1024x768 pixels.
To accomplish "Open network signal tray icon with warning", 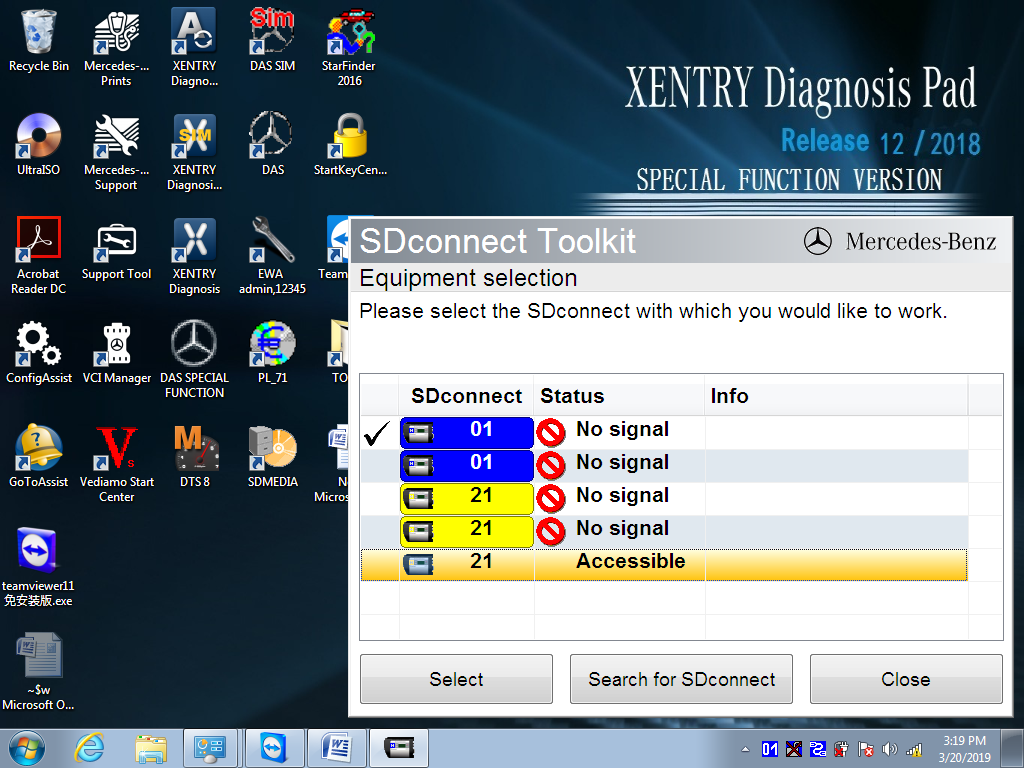I will pyautogui.click(x=914, y=749).
